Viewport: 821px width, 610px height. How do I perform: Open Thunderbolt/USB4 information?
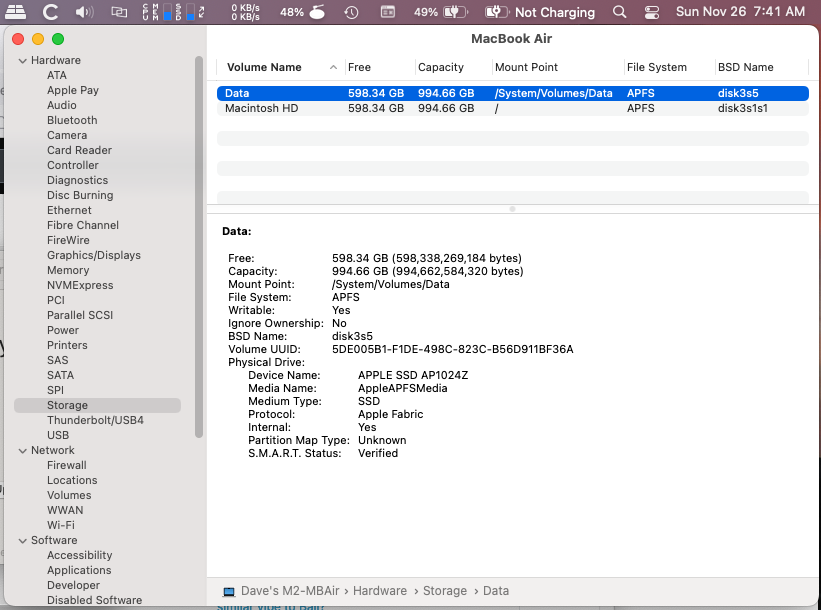tap(95, 420)
